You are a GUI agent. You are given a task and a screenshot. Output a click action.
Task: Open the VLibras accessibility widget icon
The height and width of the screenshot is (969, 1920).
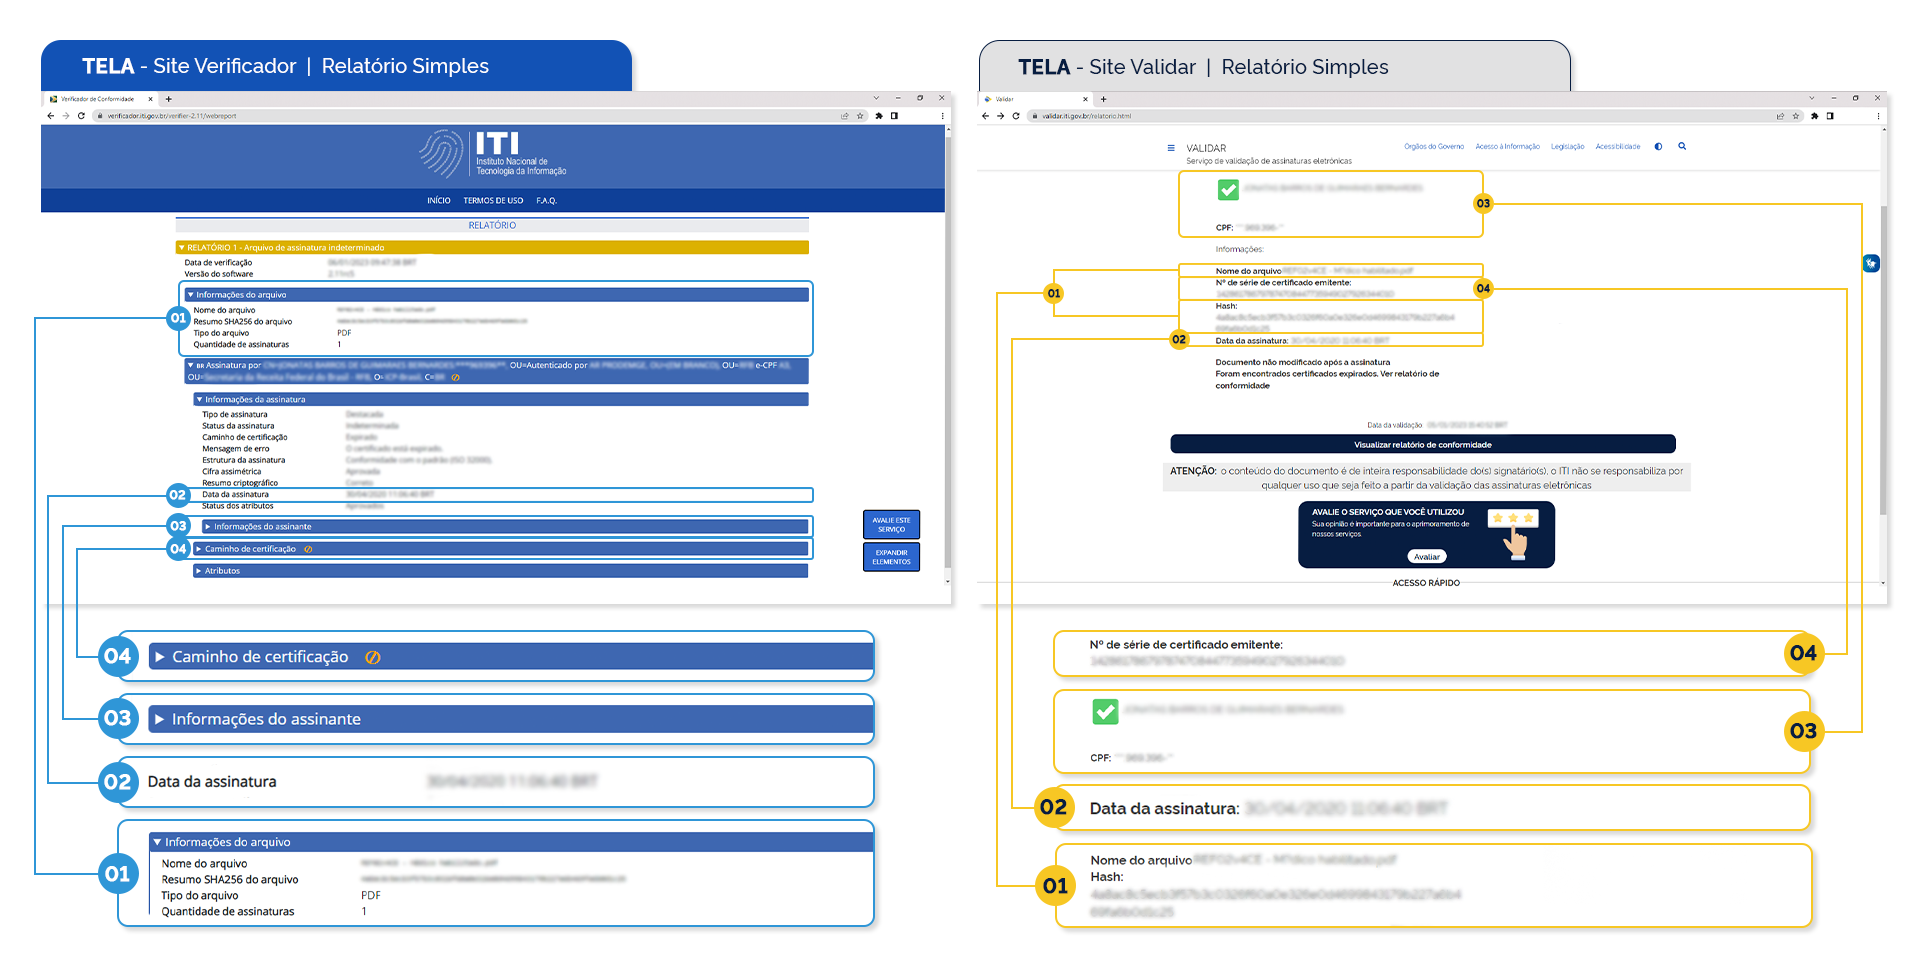[x=1871, y=263]
